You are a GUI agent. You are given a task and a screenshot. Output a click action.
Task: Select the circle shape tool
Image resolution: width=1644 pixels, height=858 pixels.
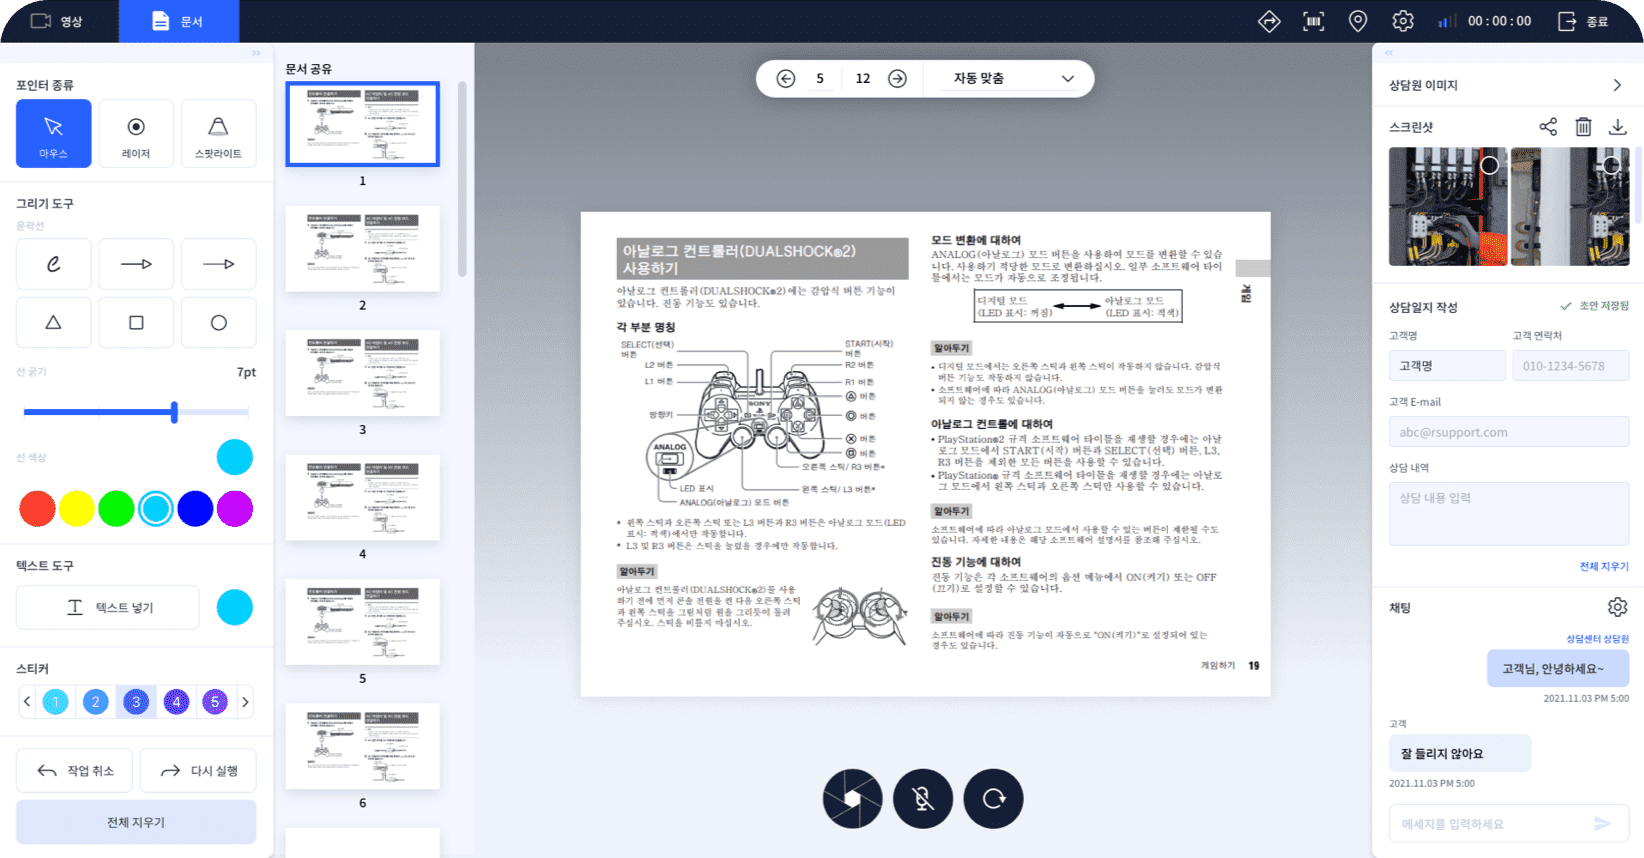click(218, 322)
